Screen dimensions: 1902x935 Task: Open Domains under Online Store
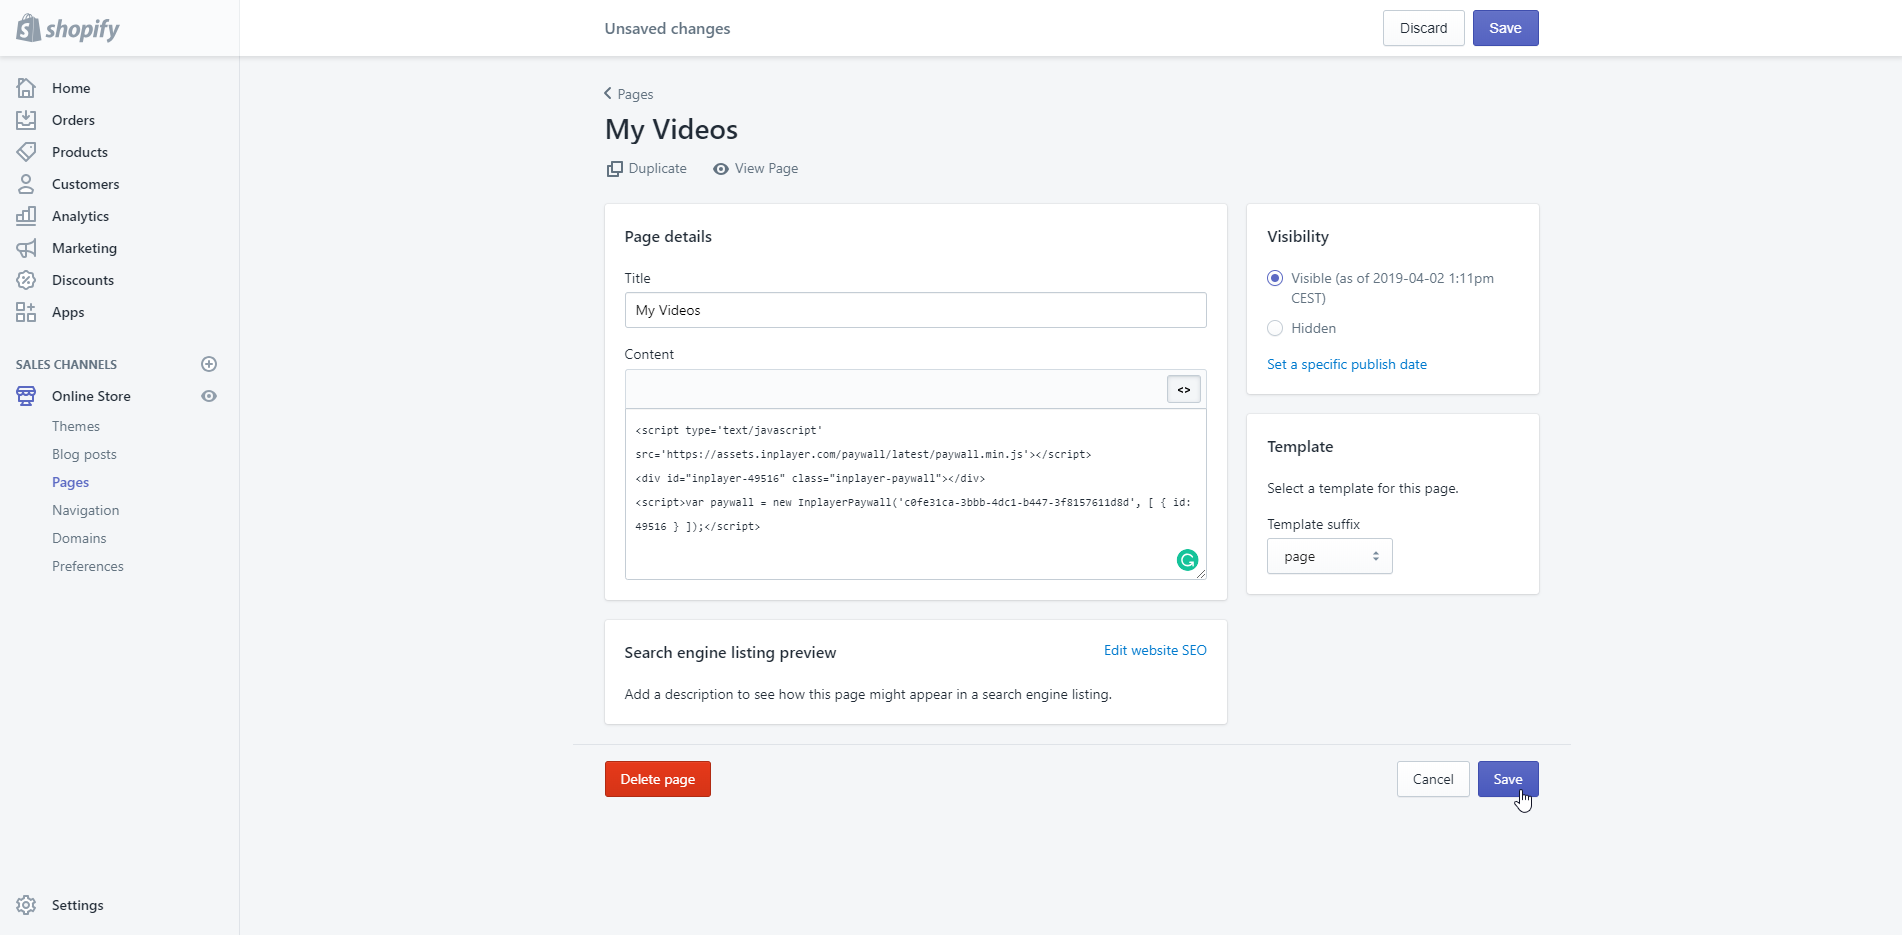(x=79, y=538)
